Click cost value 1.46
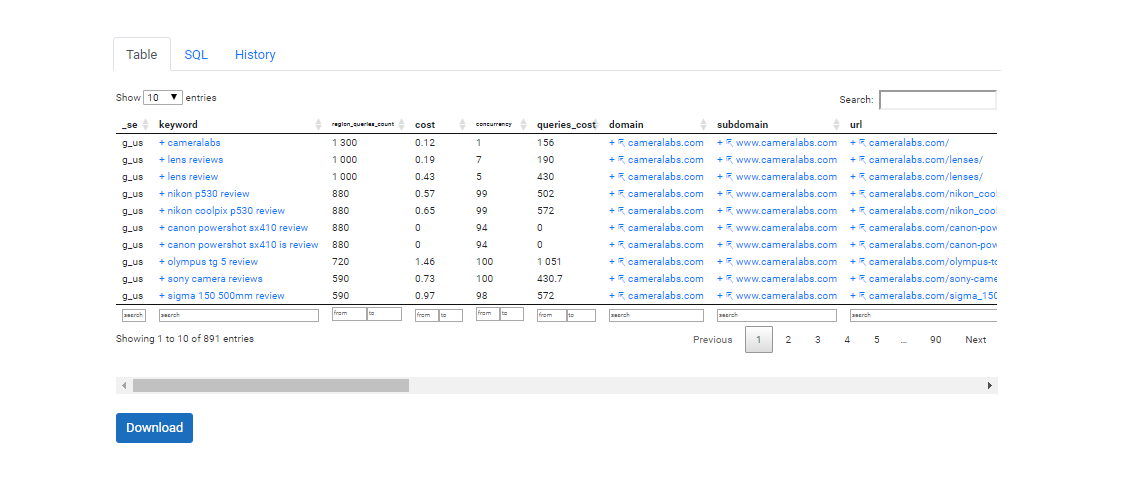This screenshot has height=499, width=1146. click(425, 262)
